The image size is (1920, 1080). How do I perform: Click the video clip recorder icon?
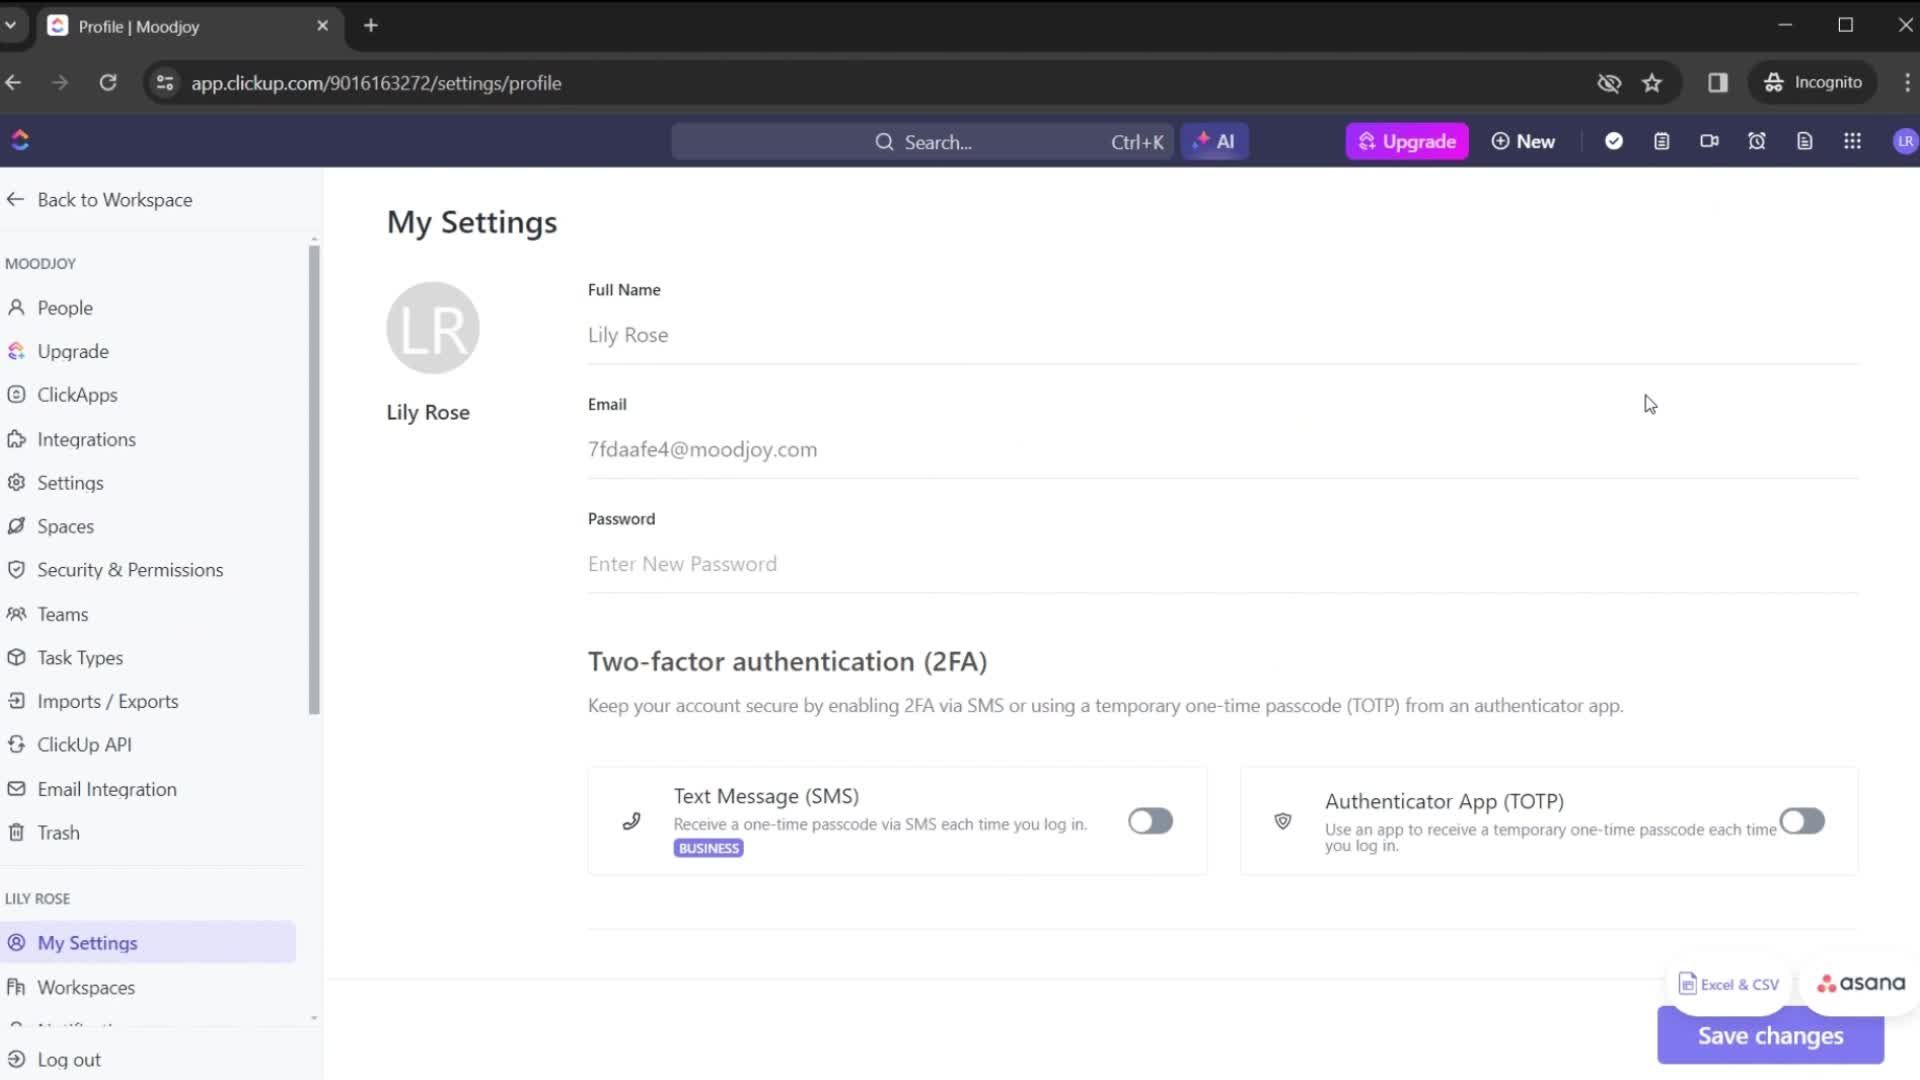click(x=1709, y=142)
